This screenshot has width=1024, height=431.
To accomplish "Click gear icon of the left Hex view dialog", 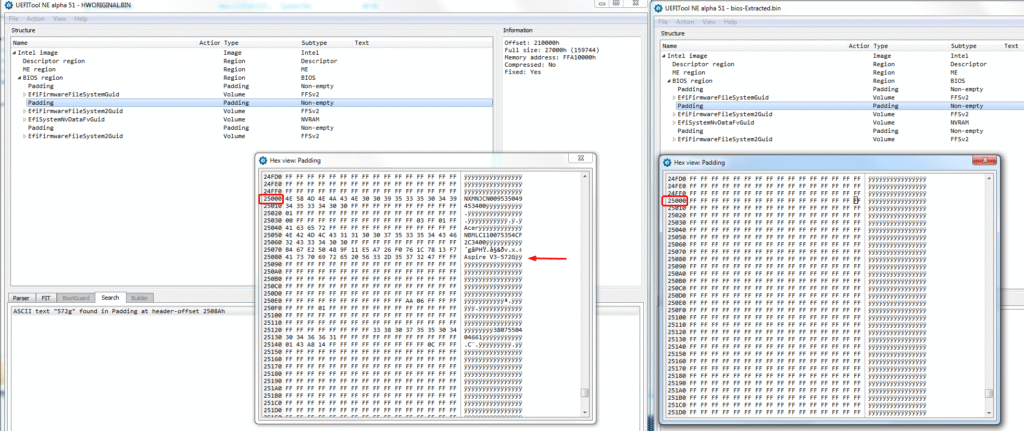I will coord(263,160).
